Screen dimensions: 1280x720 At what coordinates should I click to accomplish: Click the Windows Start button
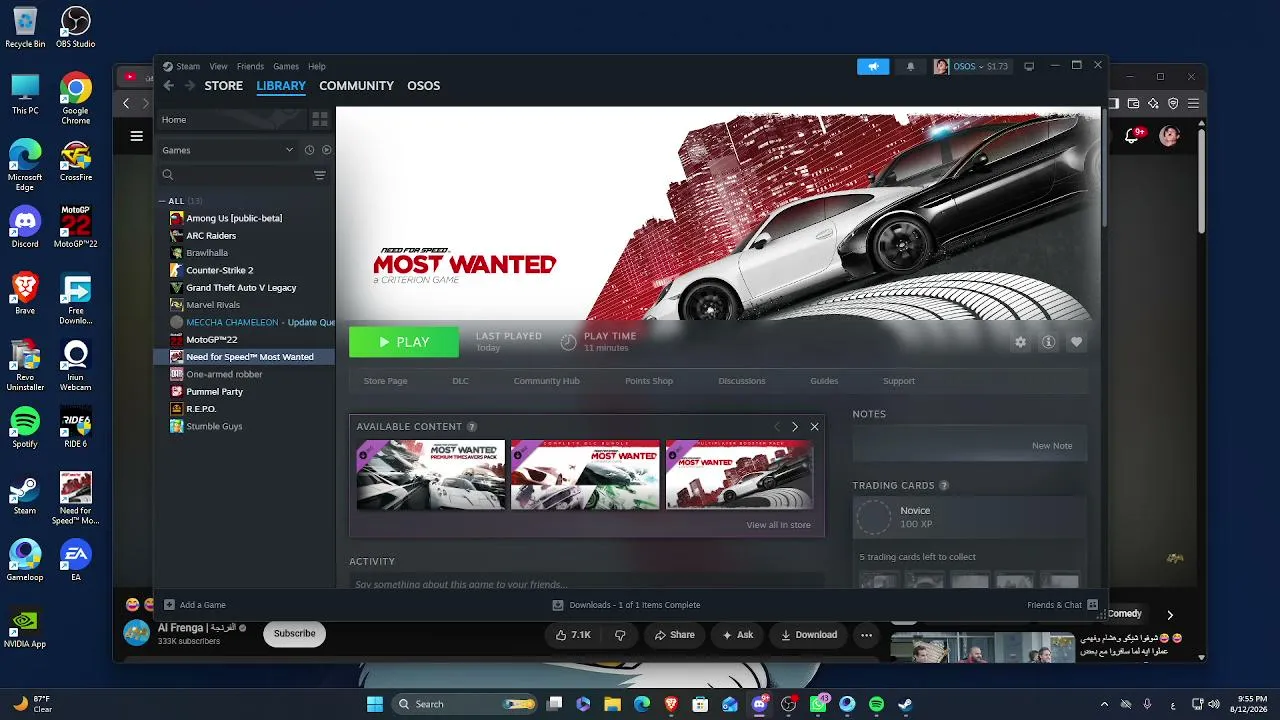pyautogui.click(x=375, y=704)
